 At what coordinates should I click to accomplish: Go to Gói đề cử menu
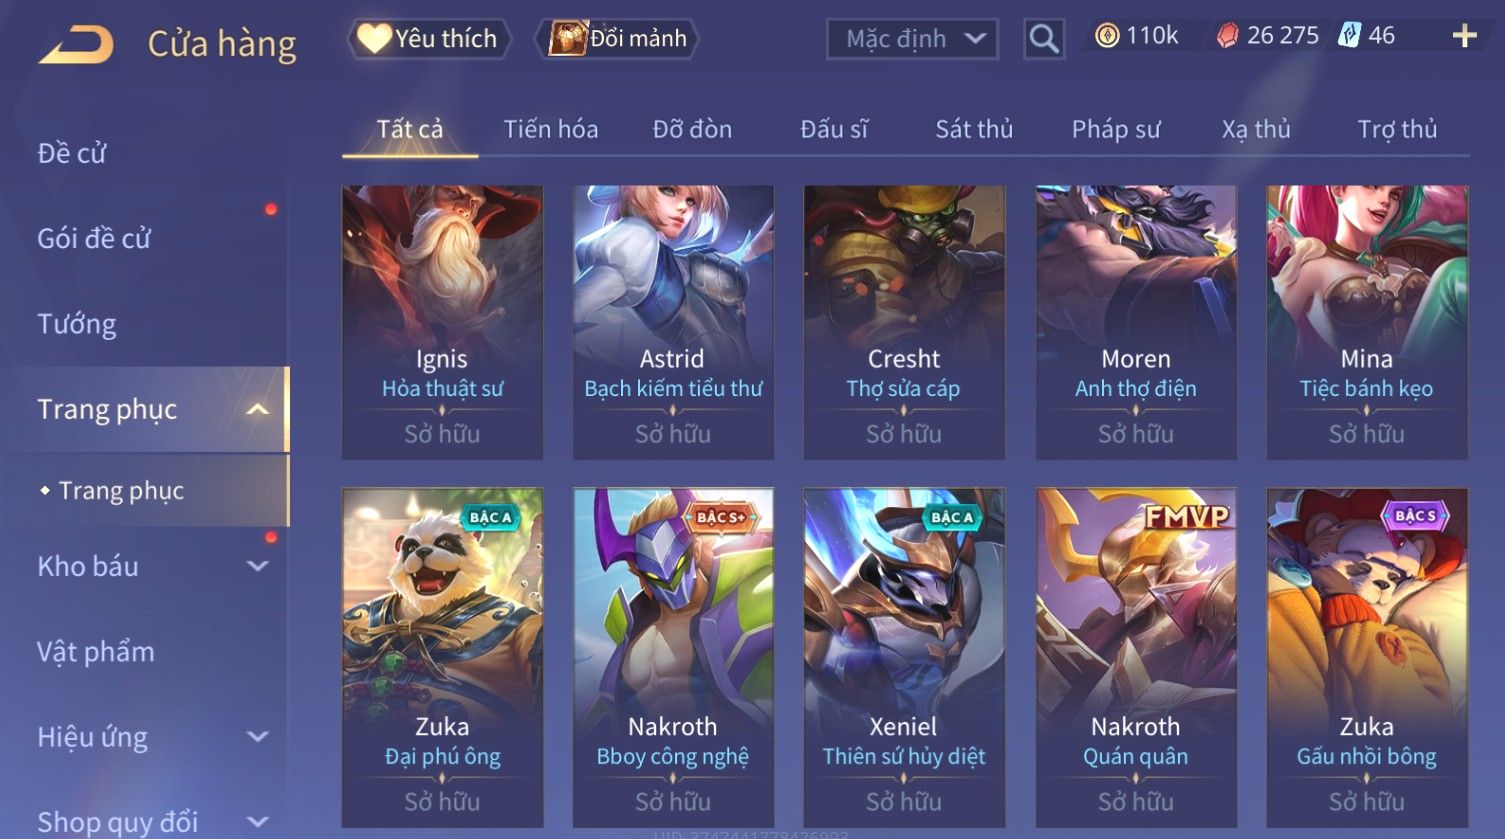94,239
